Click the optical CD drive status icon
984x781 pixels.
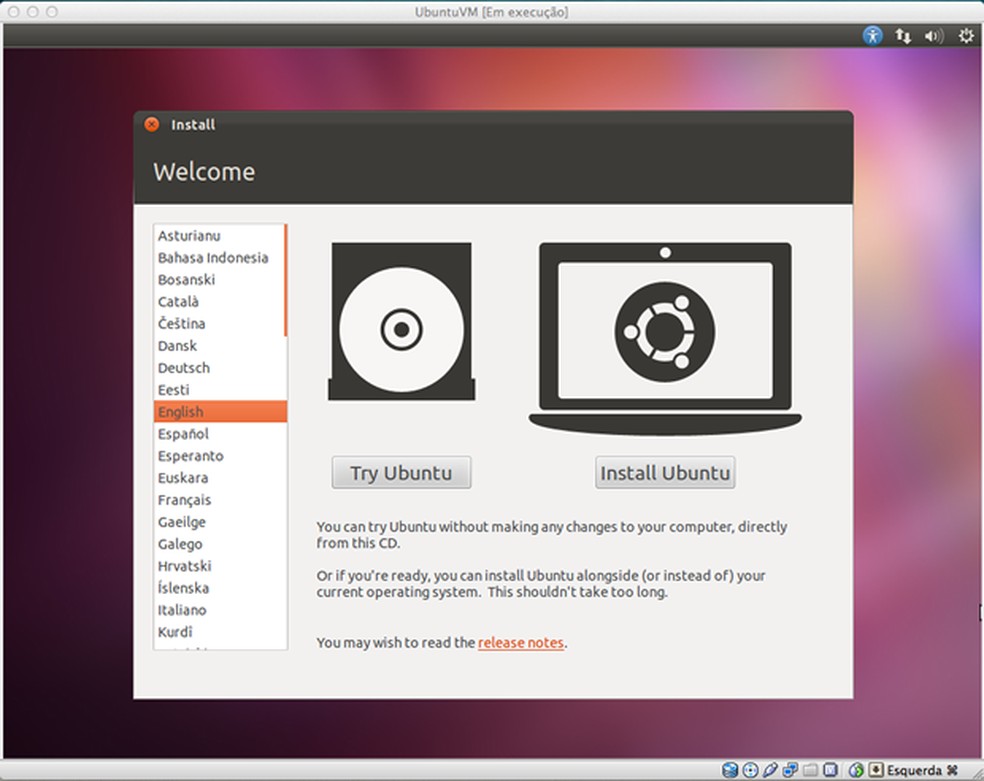751,770
